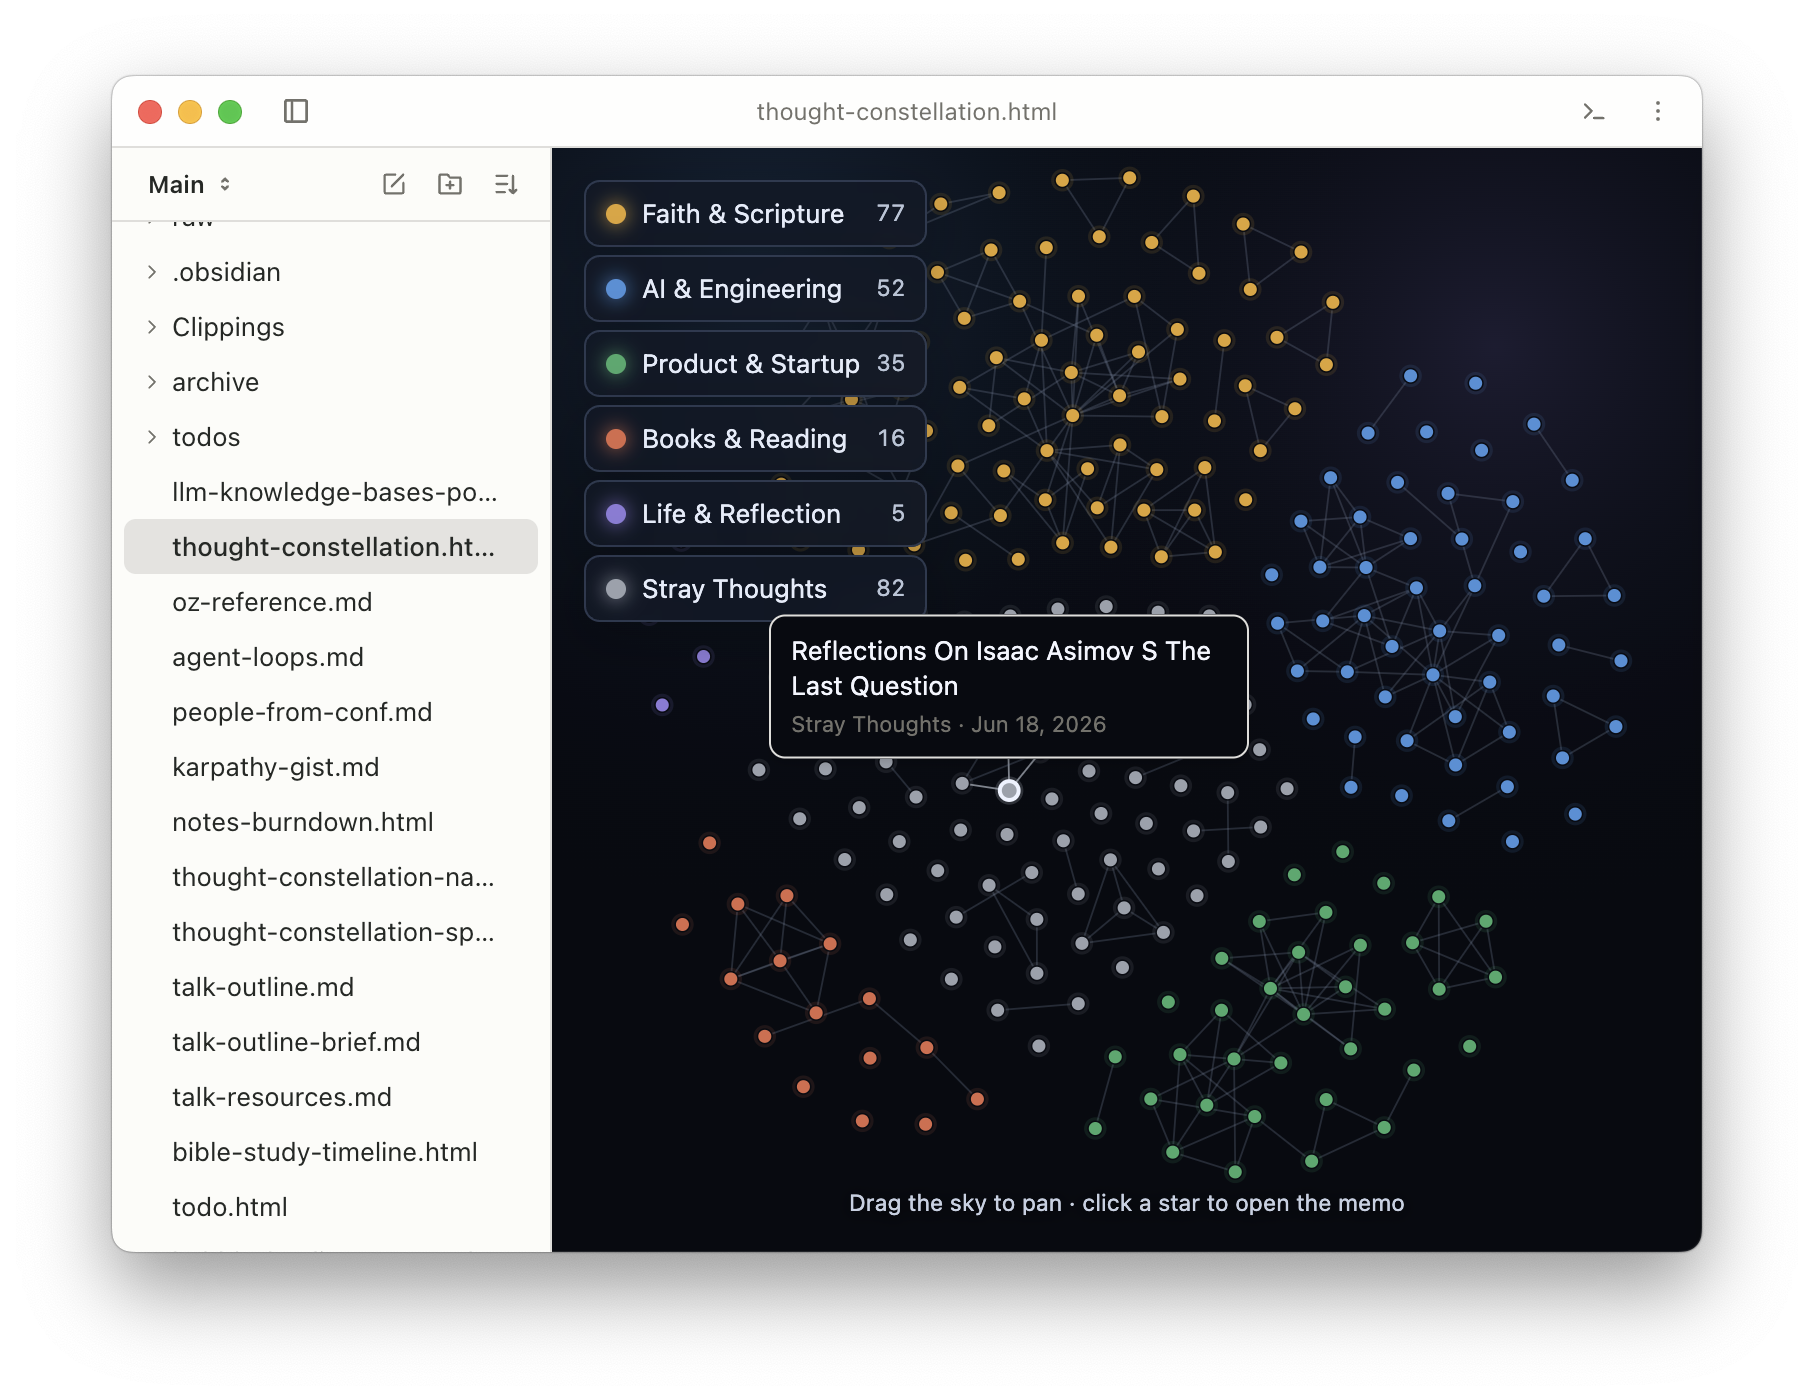
Task: Open bible-study-timeline.html
Action: tap(331, 1152)
